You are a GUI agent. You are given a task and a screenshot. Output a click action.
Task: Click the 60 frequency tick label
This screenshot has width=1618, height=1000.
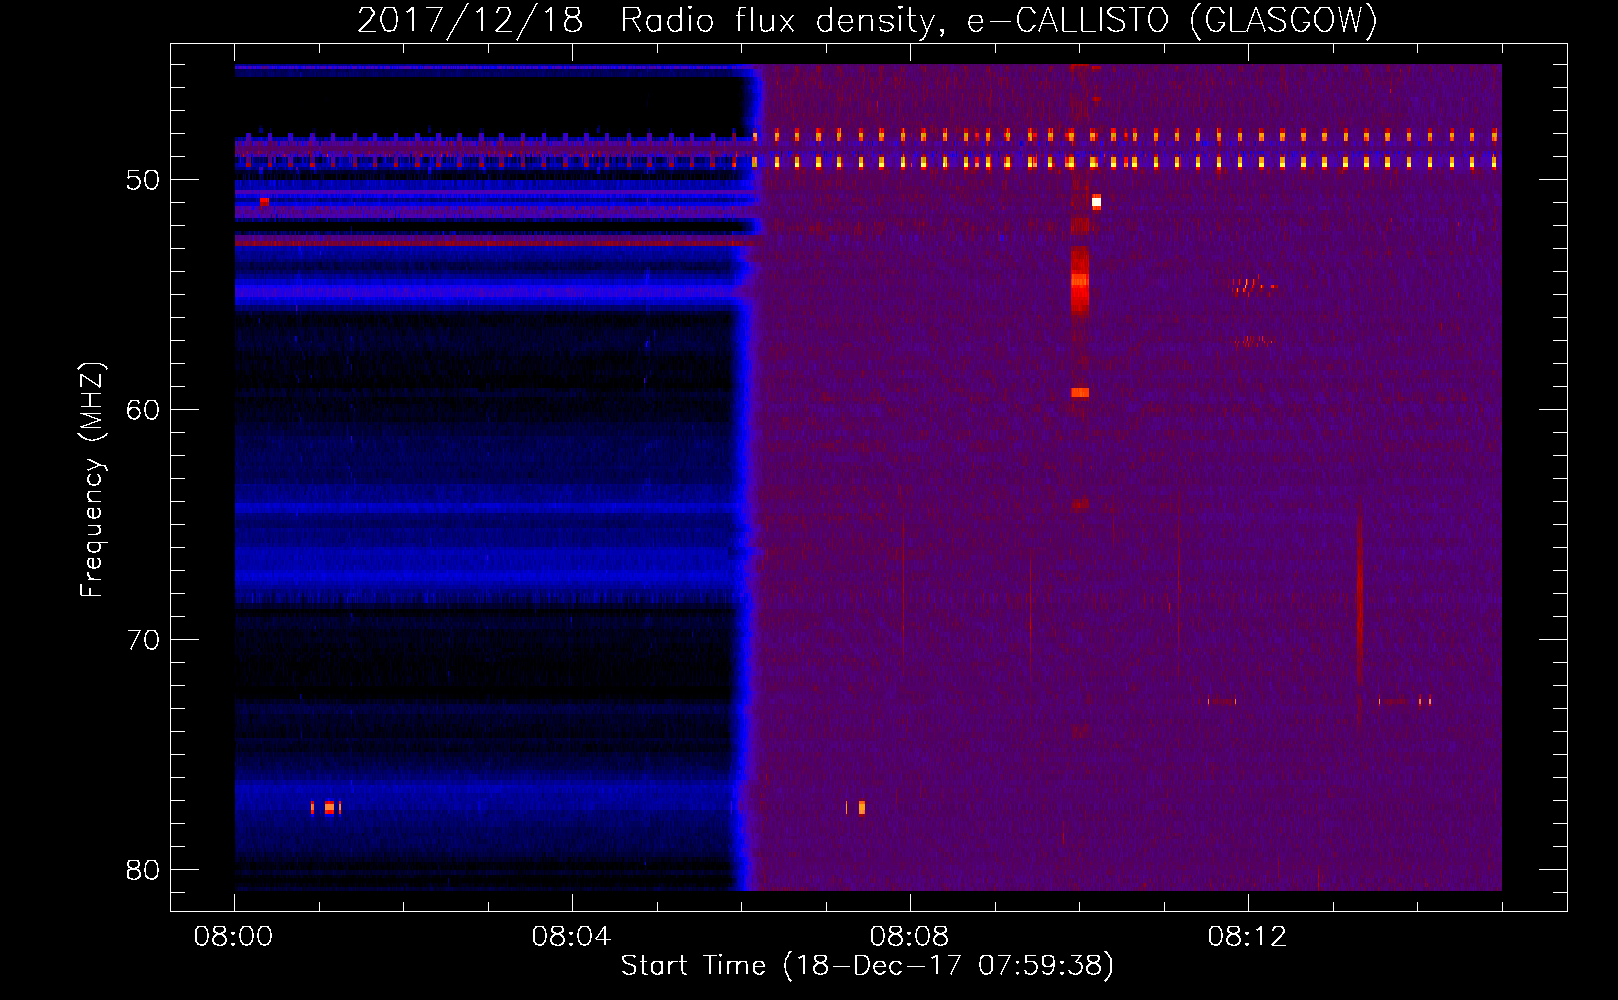pyautogui.click(x=144, y=410)
